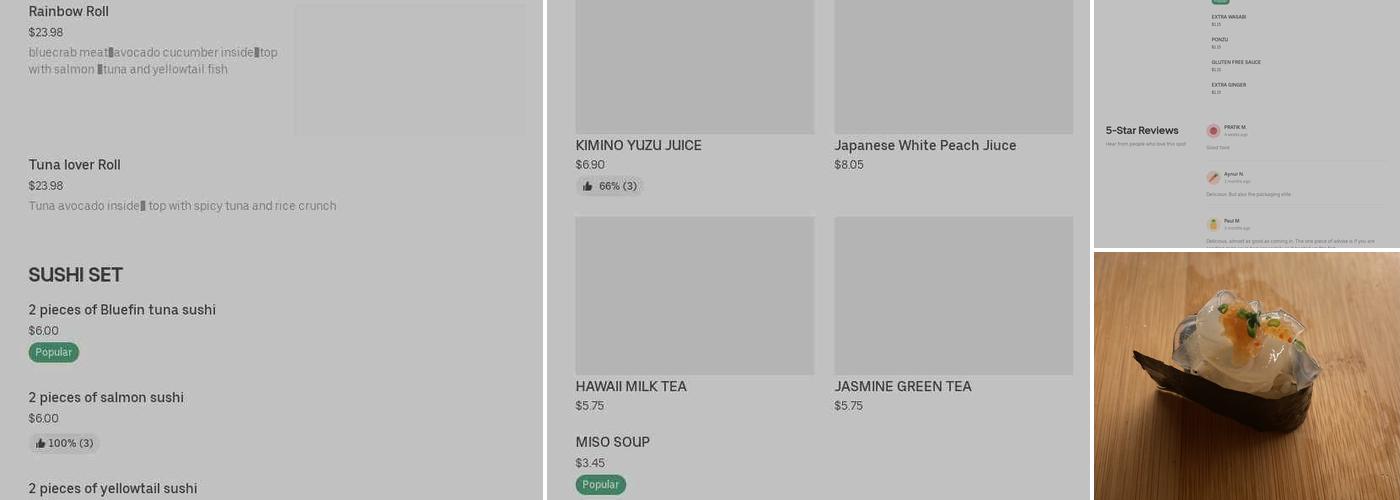Open the Rainbow Roll image placeholder
The width and height of the screenshot is (1400, 500).
(409, 70)
